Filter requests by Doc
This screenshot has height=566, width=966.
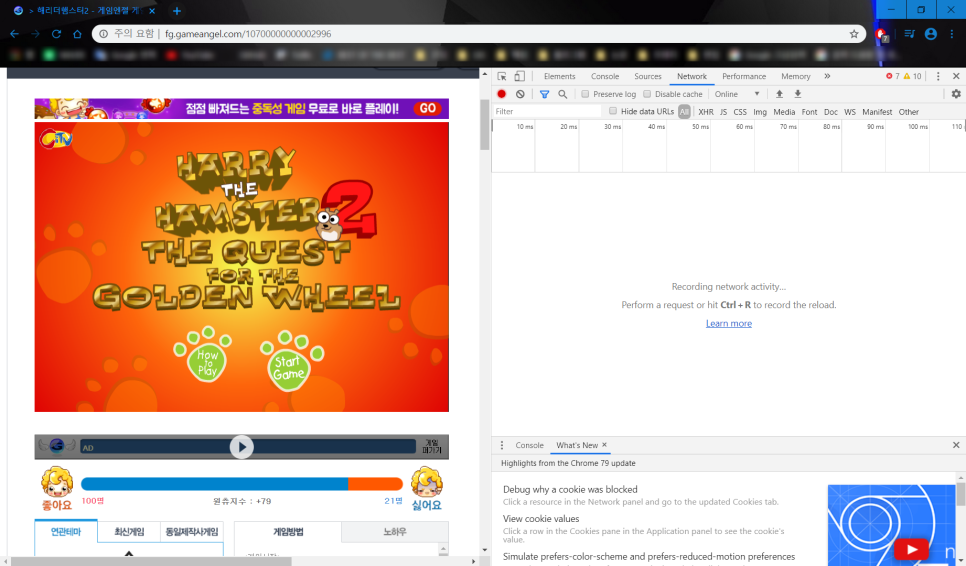coord(831,112)
